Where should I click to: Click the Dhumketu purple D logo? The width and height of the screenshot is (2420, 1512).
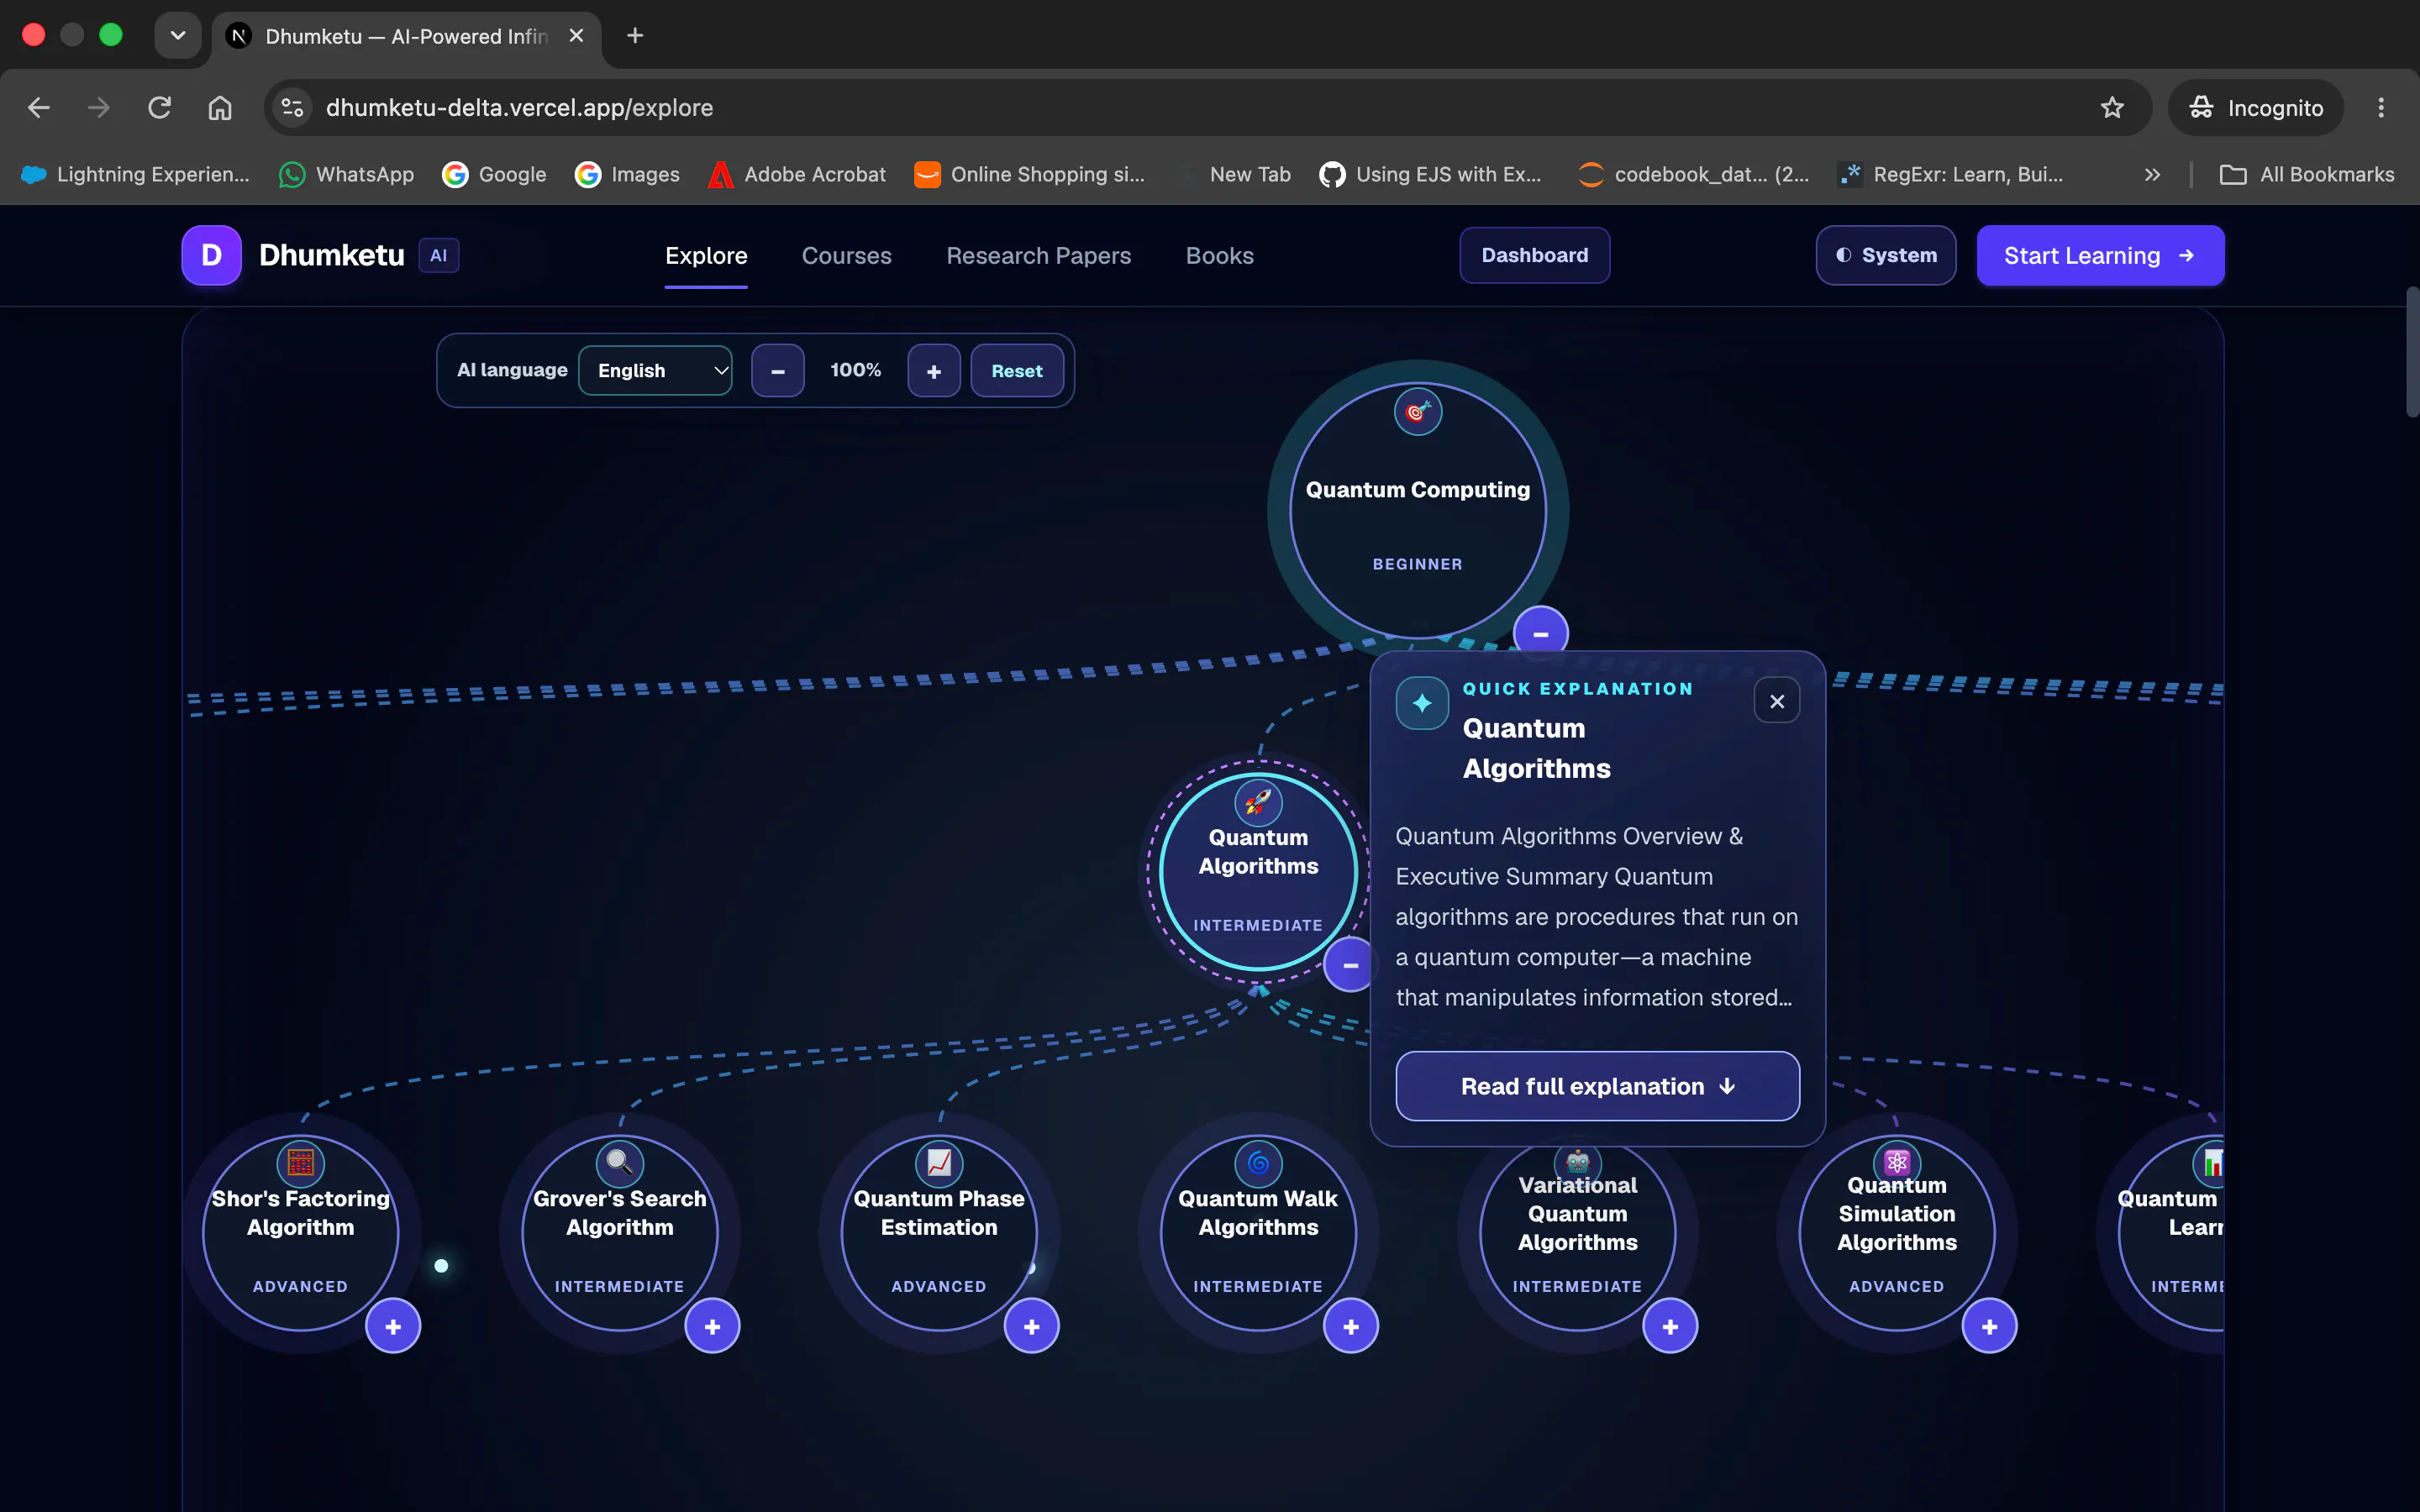click(x=211, y=255)
